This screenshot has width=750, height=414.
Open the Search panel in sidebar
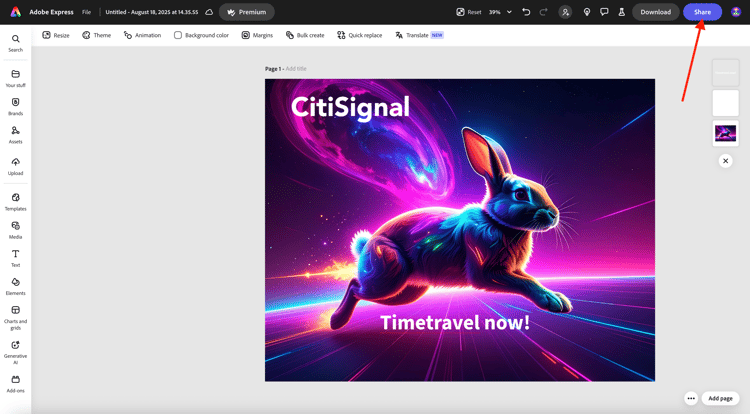(x=15, y=43)
